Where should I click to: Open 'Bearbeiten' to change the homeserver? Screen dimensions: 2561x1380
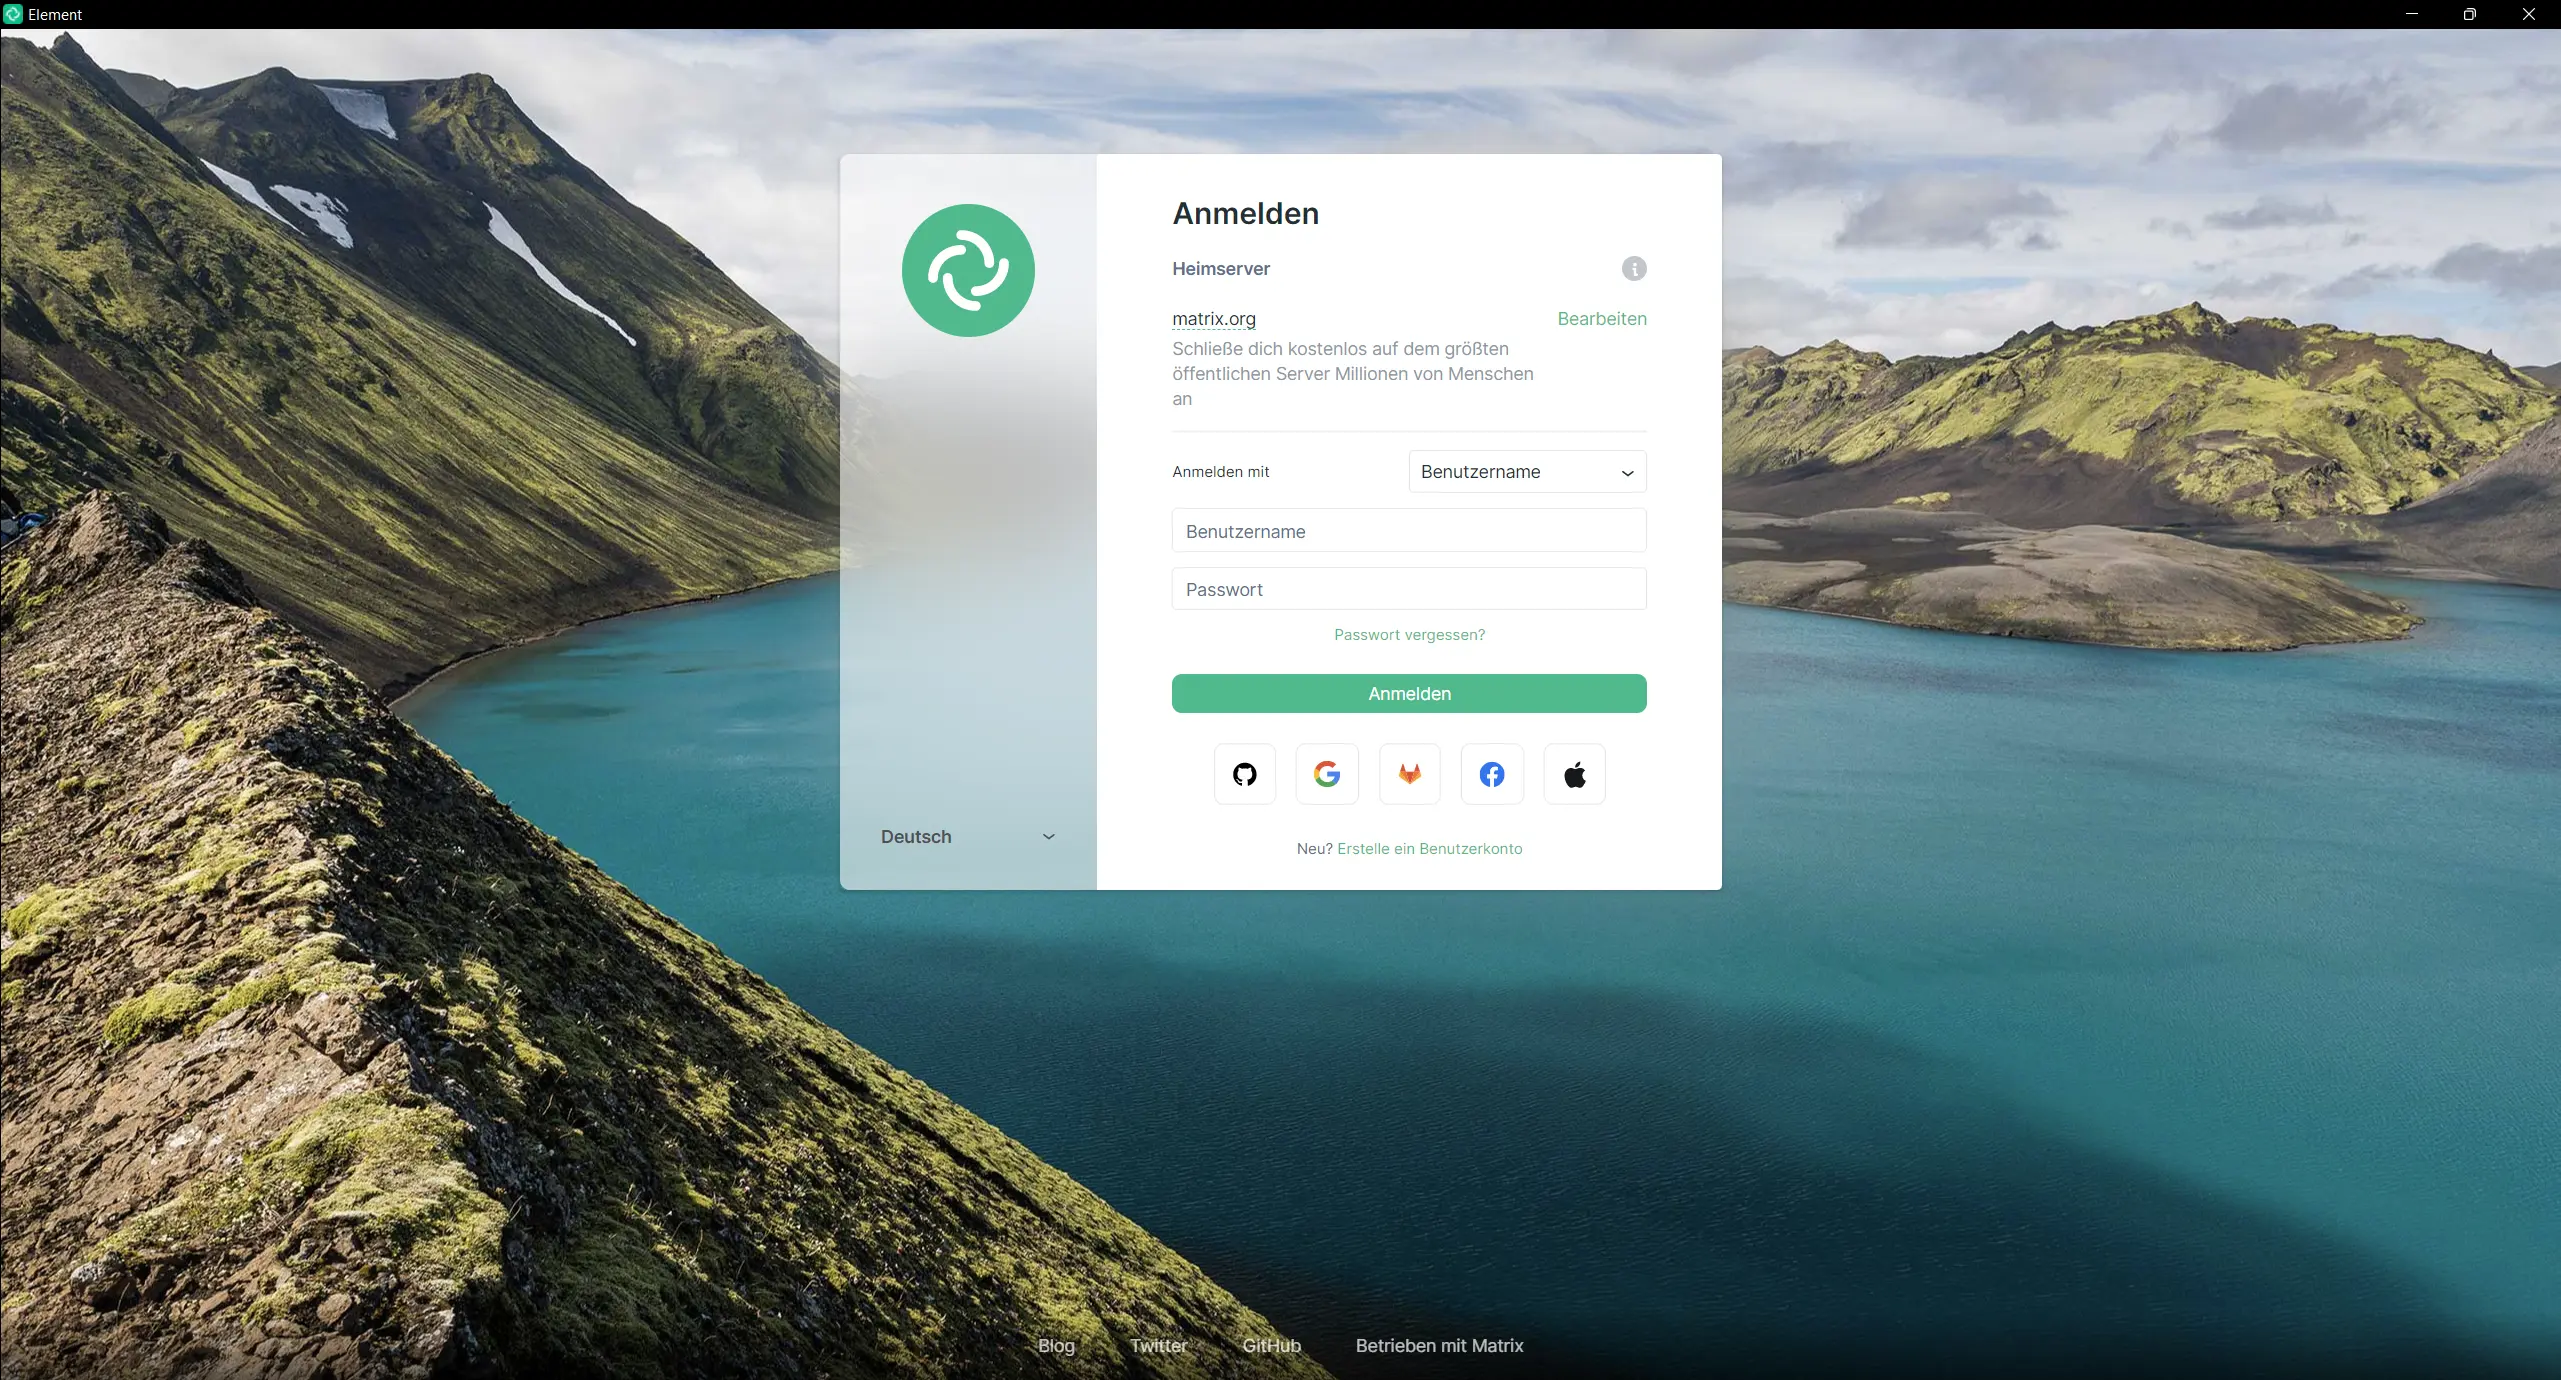1601,318
